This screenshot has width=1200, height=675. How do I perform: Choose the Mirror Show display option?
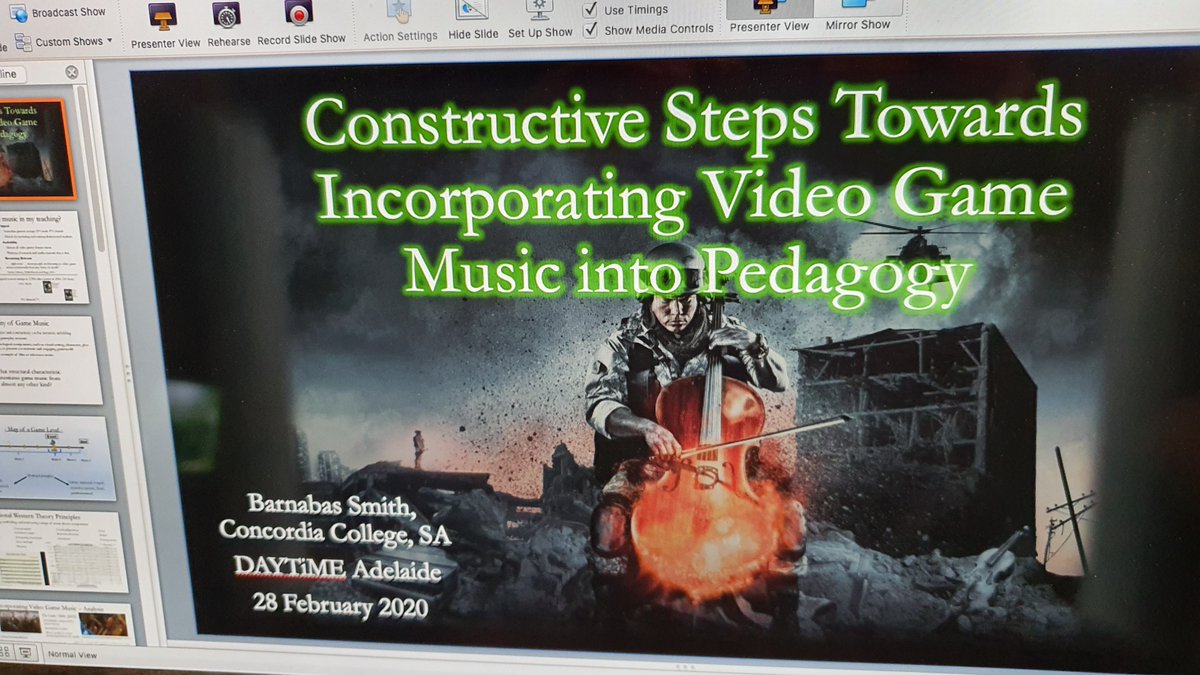coord(858,15)
